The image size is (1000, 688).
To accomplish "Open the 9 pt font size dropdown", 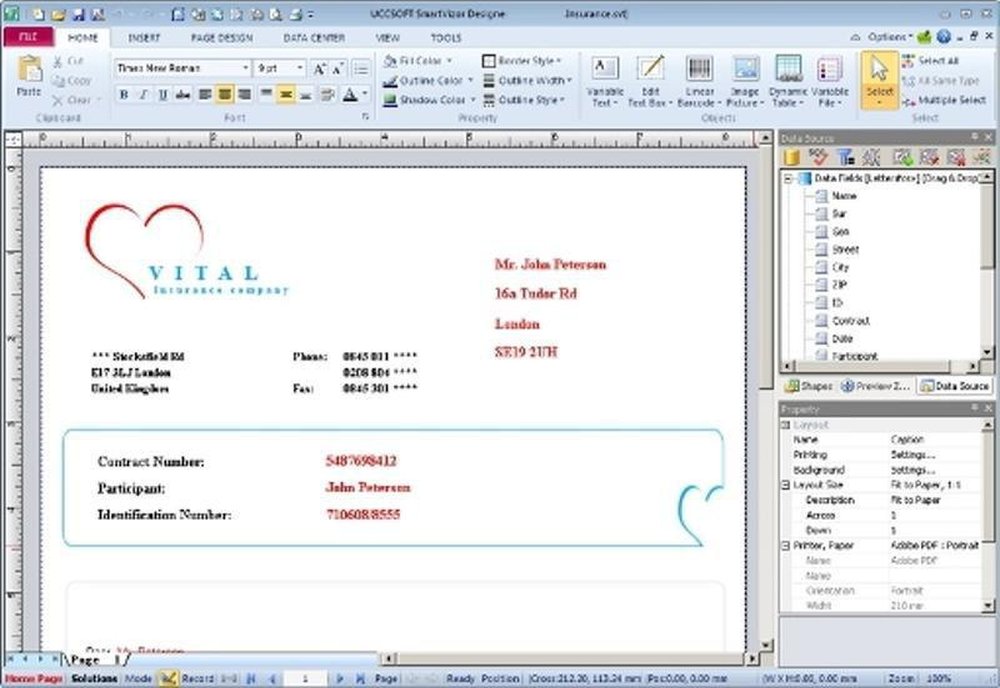I will pyautogui.click(x=300, y=68).
